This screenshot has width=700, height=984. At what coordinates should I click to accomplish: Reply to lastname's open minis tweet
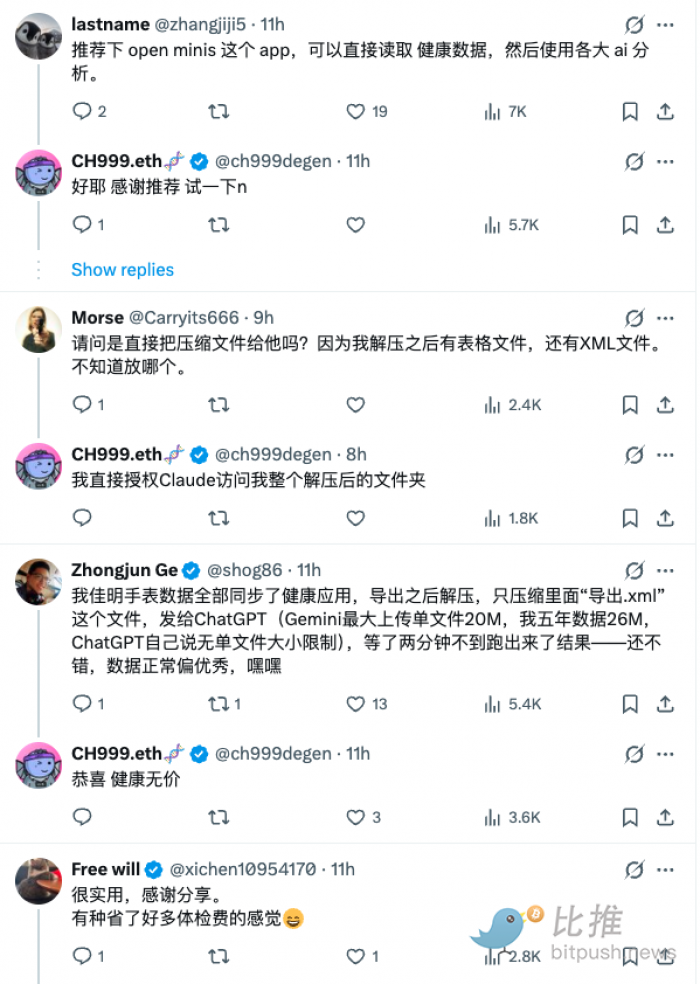pos(82,112)
